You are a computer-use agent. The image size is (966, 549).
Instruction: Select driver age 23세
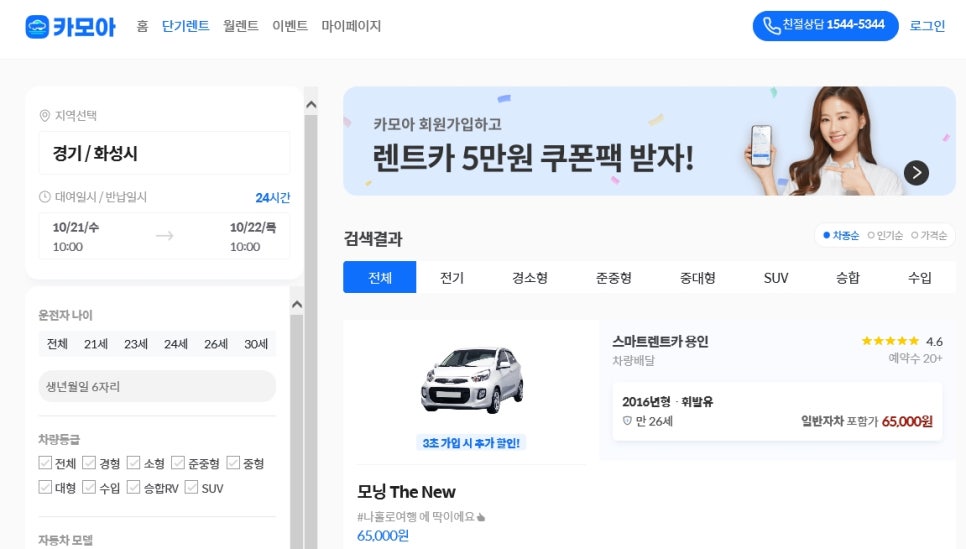coord(136,344)
